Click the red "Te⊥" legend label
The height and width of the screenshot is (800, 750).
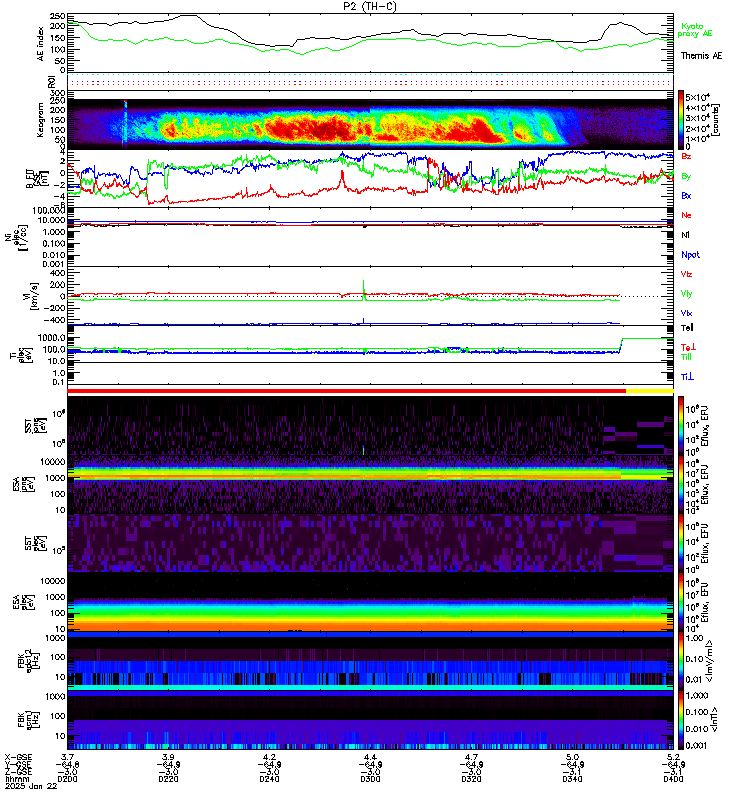tap(688, 347)
